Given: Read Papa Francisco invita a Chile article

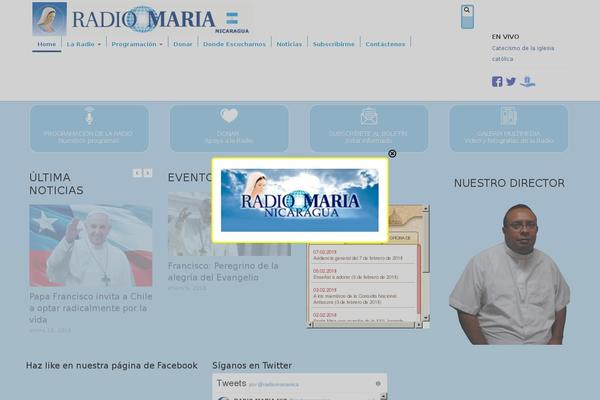Looking at the screenshot, I should [x=91, y=308].
